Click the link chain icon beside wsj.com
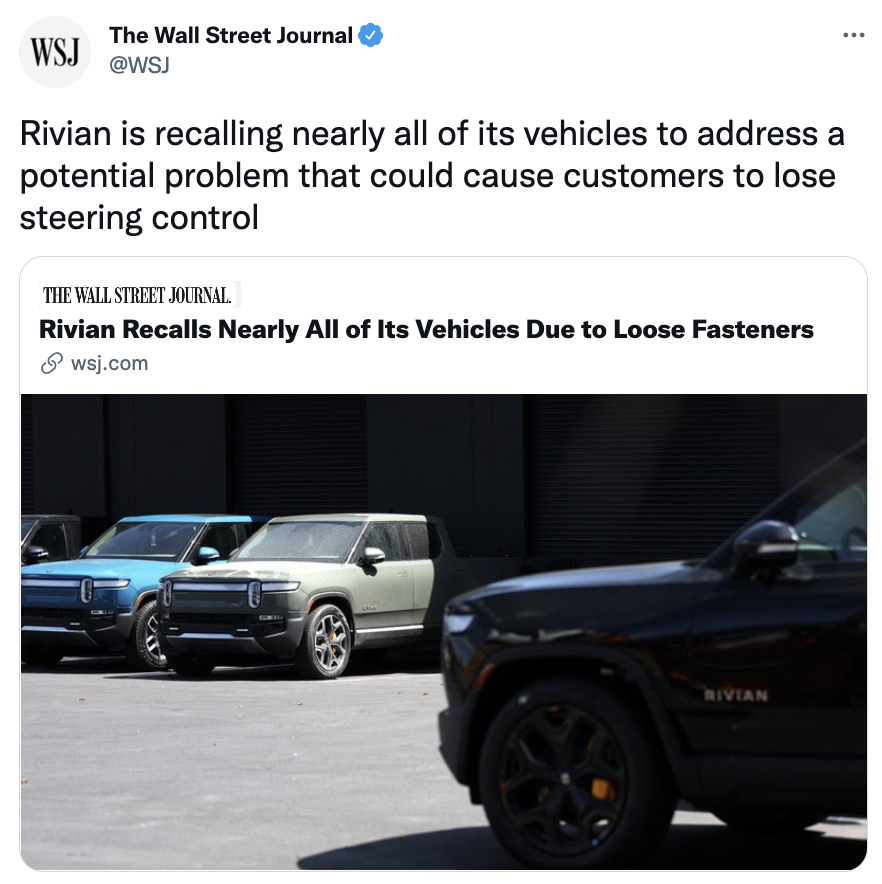 pyautogui.click(x=51, y=364)
